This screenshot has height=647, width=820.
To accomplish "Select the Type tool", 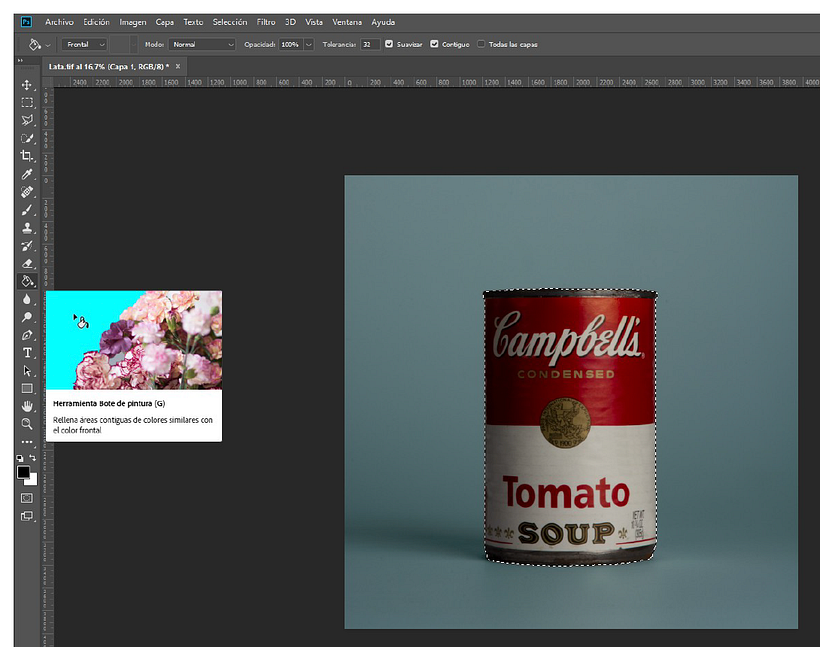I will click(x=27, y=353).
